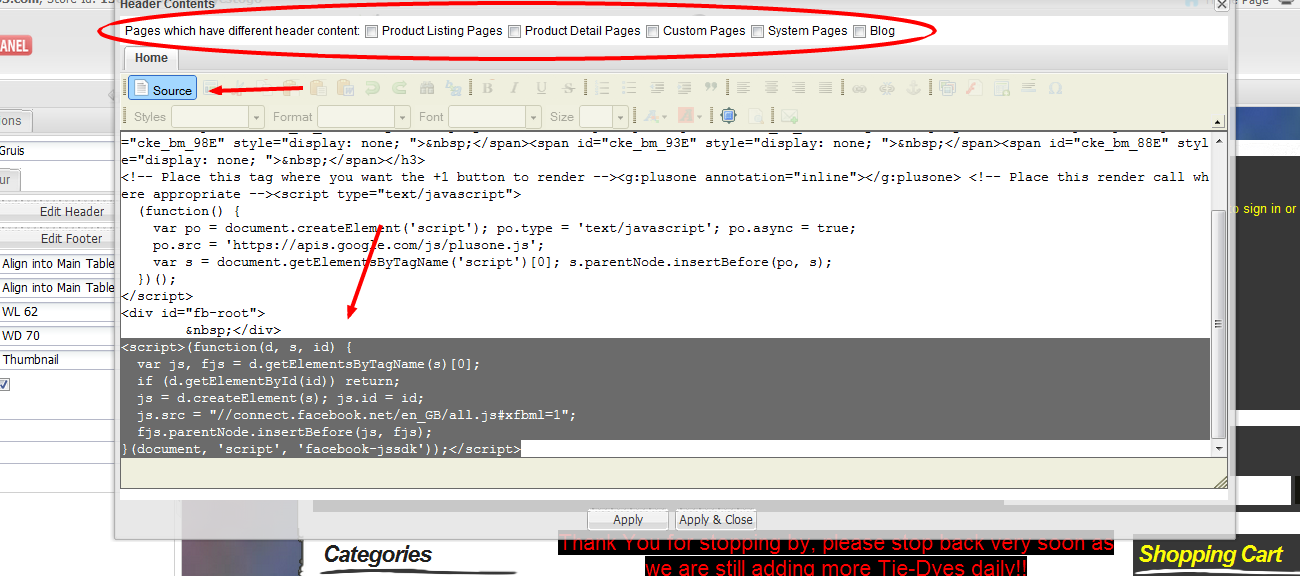Image resolution: width=1300 pixels, height=576 pixels.
Task: Check the System Pages checkbox
Action: click(x=758, y=31)
